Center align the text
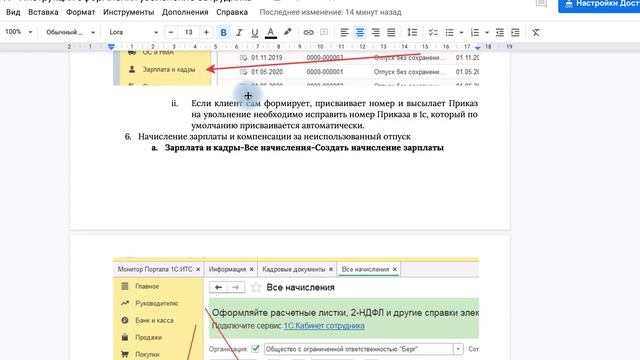This screenshot has width=640, height=360. [360, 32]
